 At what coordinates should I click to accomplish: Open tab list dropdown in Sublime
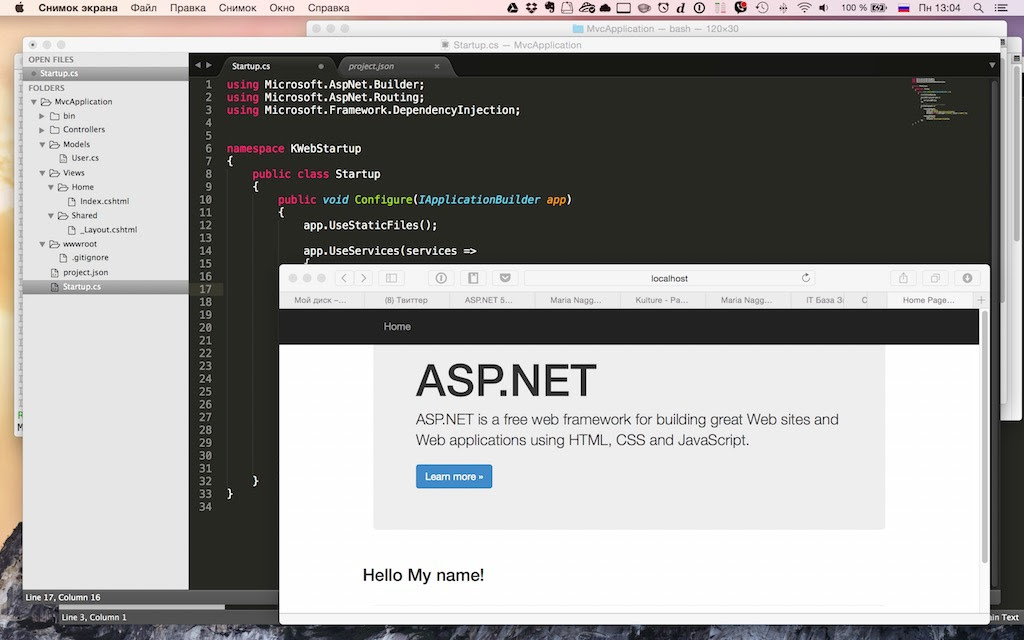(992, 65)
